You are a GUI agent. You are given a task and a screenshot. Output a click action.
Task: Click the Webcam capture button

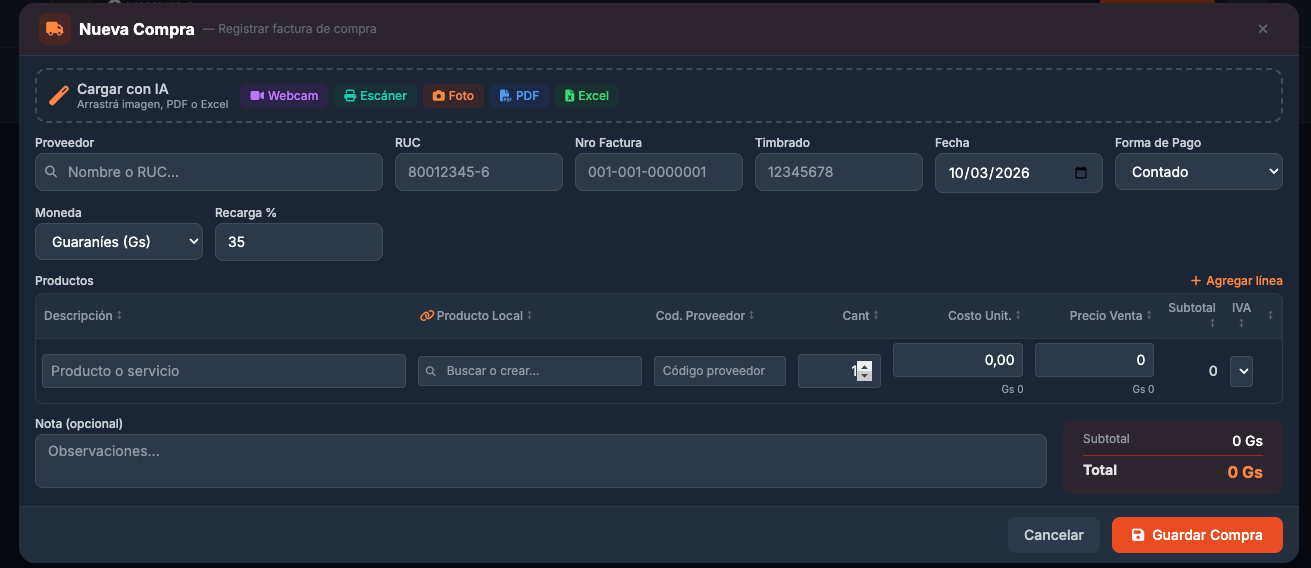pyautogui.click(x=284, y=96)
